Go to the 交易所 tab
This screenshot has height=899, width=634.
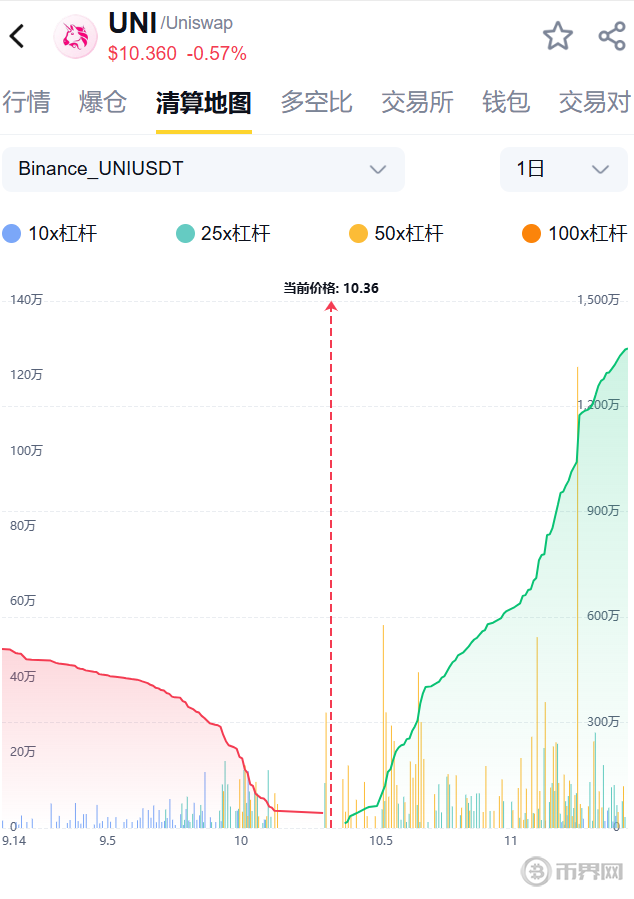pos(417,102)
